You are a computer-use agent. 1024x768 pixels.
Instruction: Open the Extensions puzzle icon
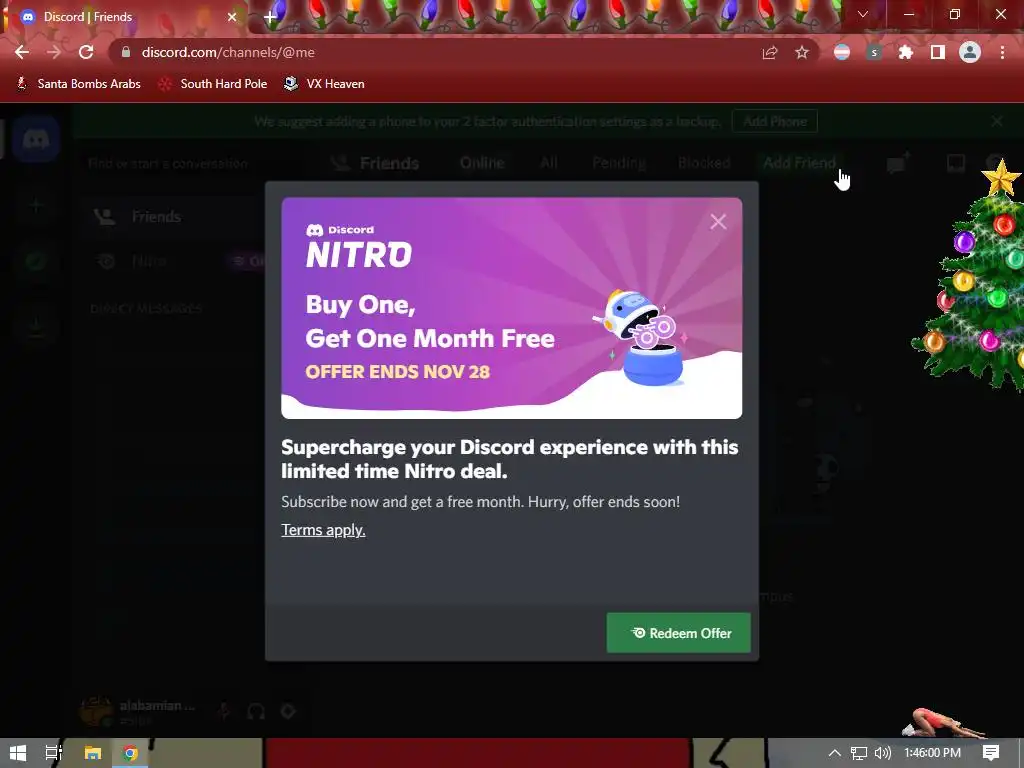click(906, 52)
